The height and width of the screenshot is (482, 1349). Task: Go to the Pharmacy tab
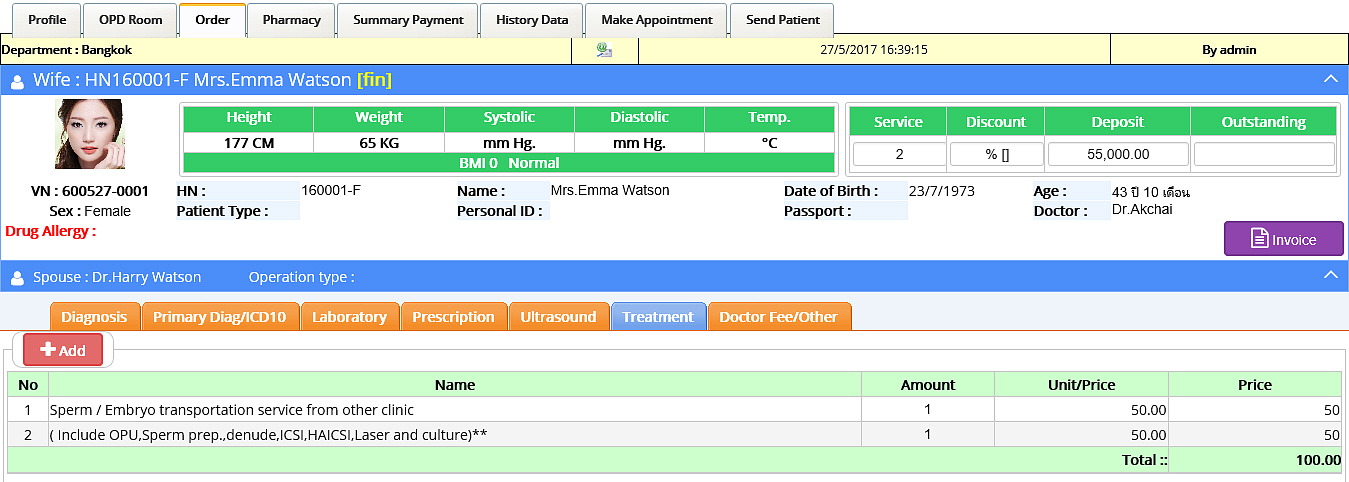[291, 20]
